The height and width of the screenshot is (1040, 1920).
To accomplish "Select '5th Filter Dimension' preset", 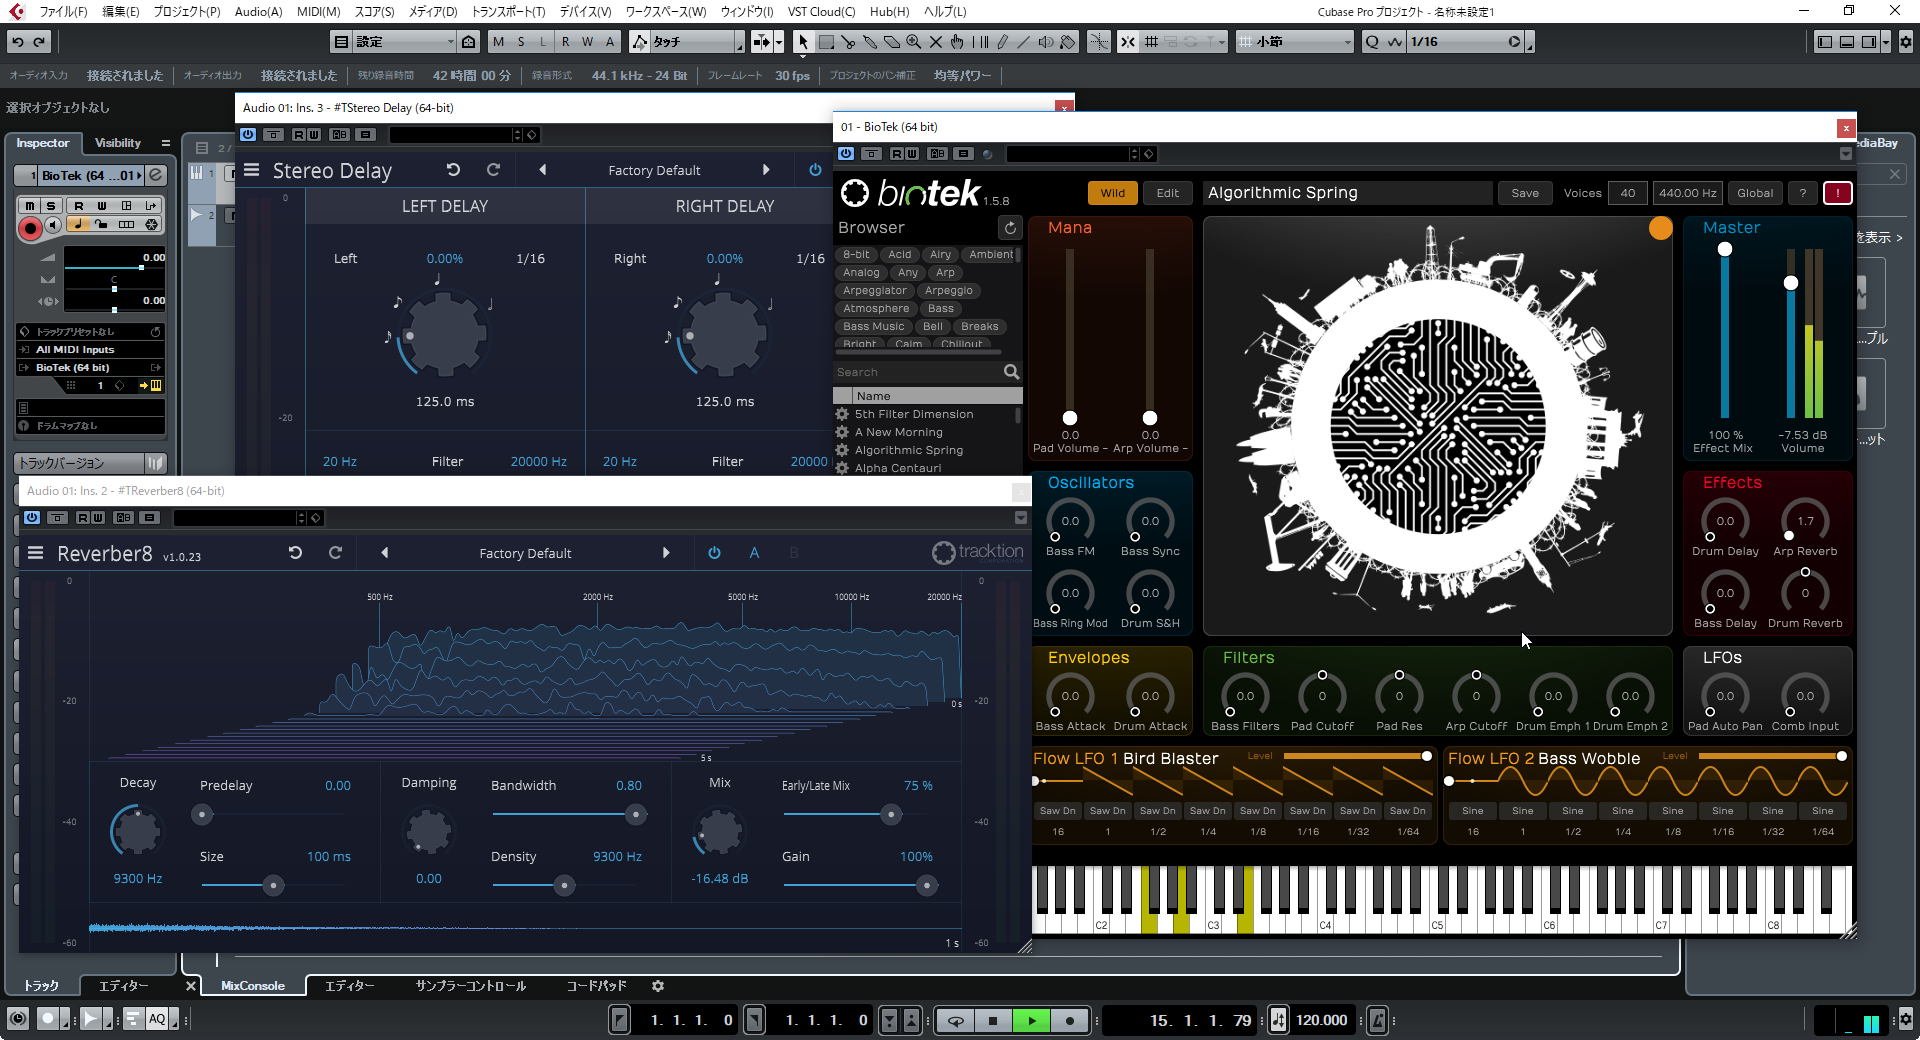I will pyautogui.click(x=914, y=414).
